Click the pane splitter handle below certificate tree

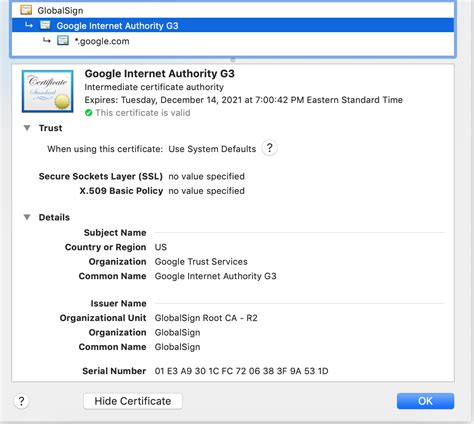tap(233, 60)
